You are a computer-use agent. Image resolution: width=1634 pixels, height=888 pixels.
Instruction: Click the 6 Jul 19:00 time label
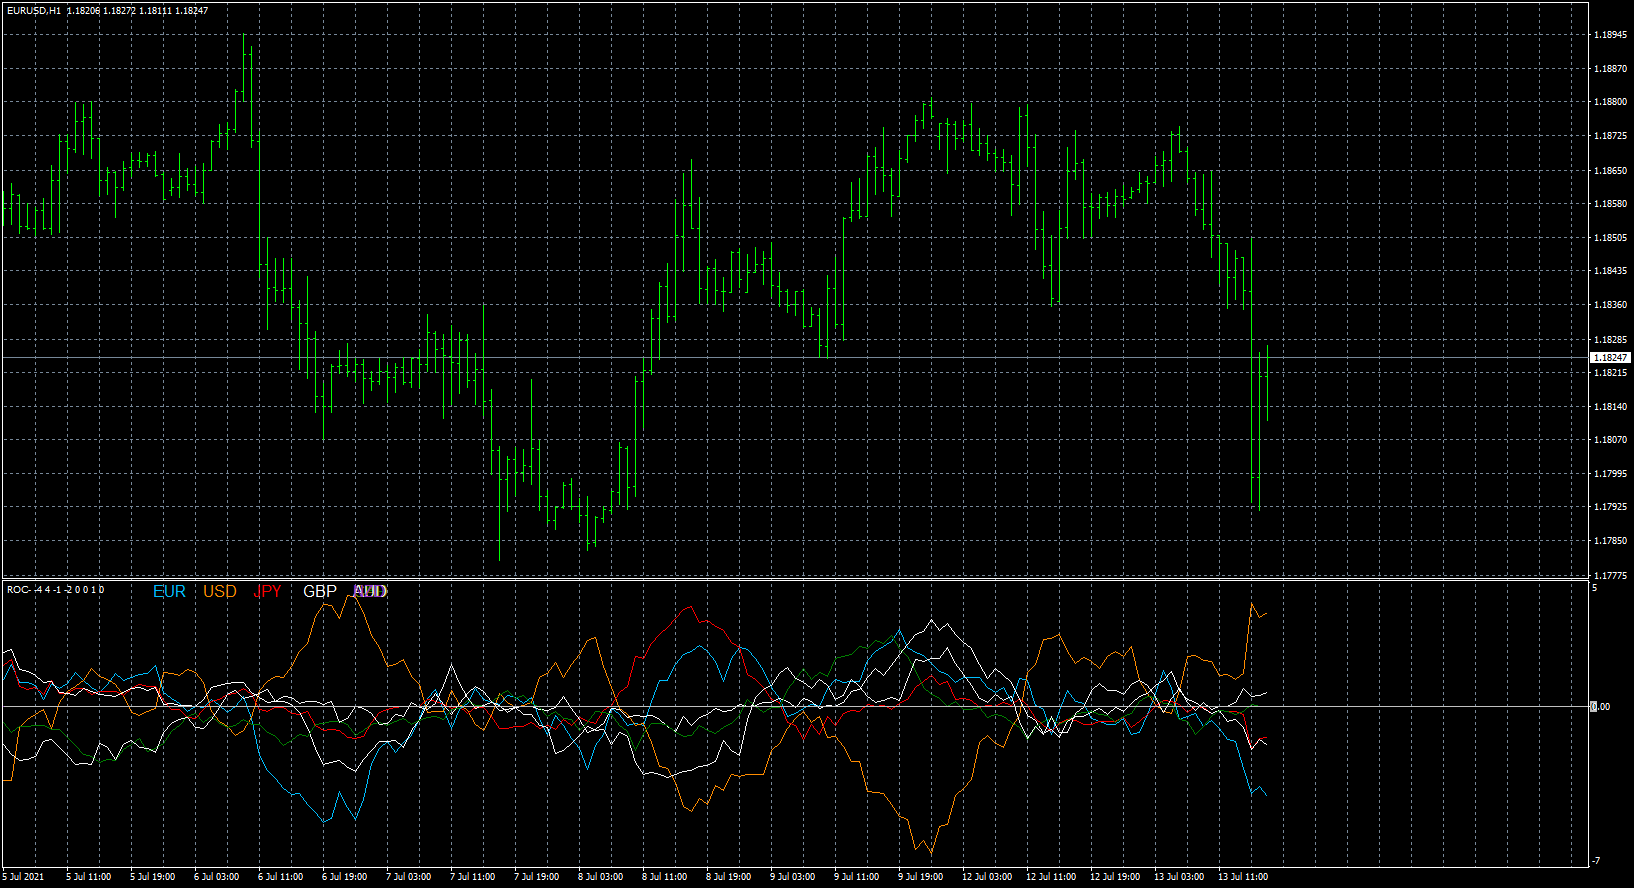click(345, 877)
